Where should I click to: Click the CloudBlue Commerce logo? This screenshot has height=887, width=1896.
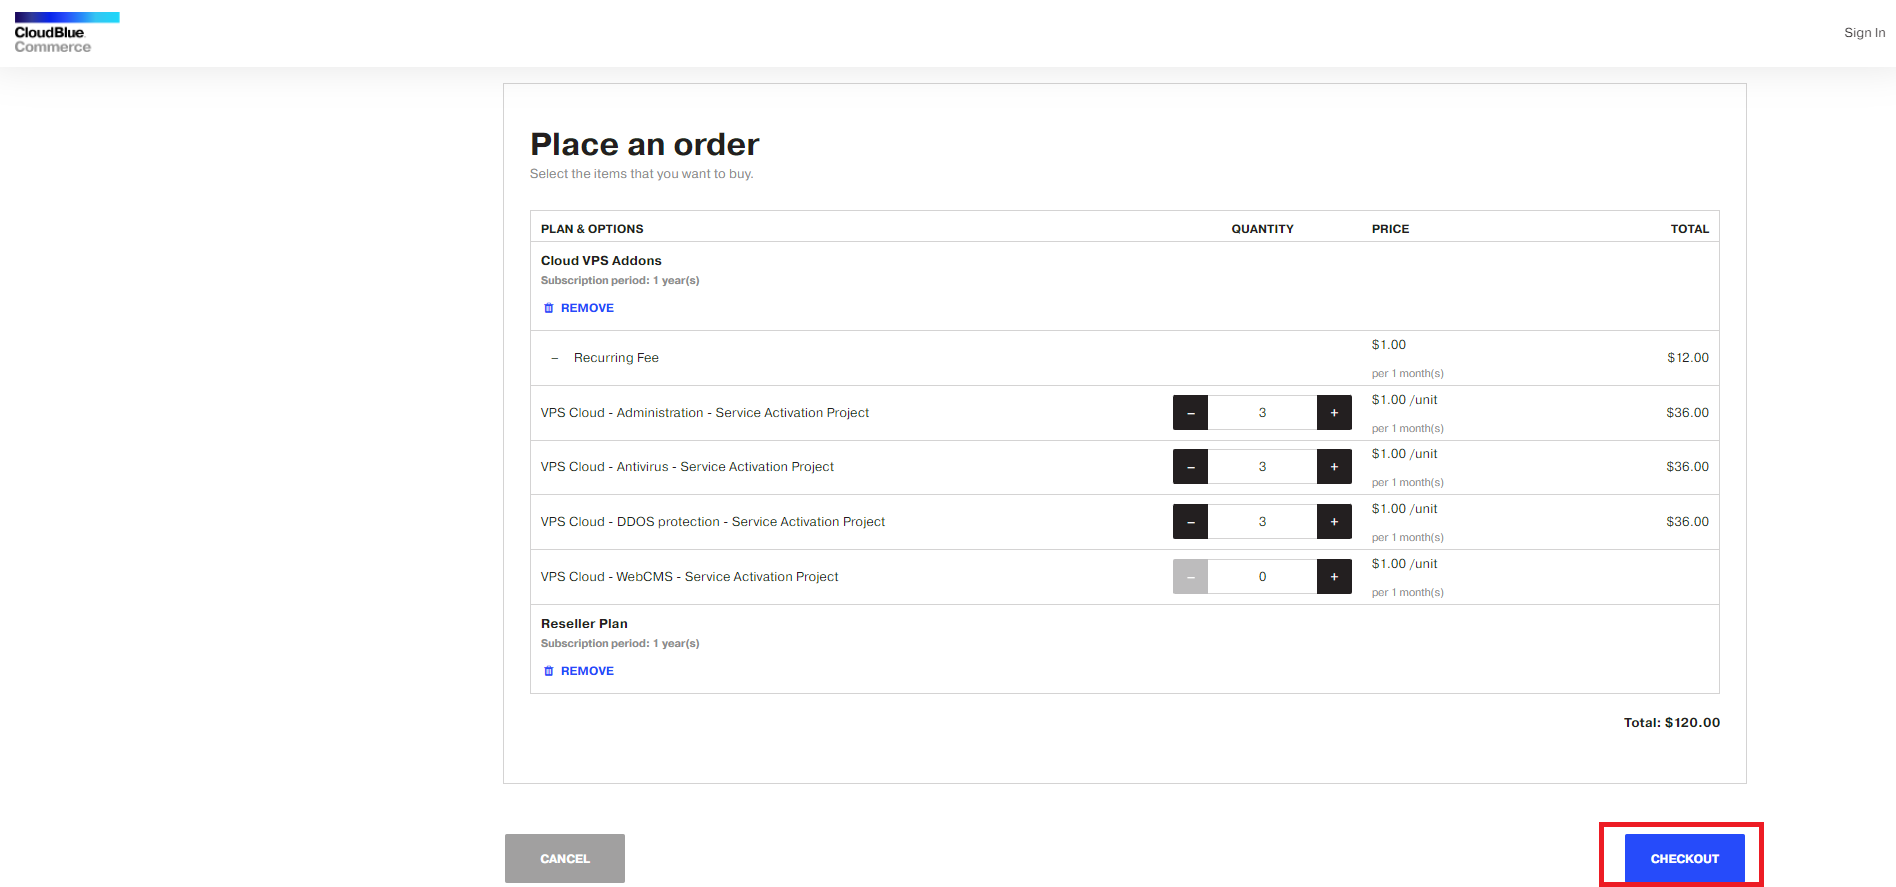(x=66, y=33)
